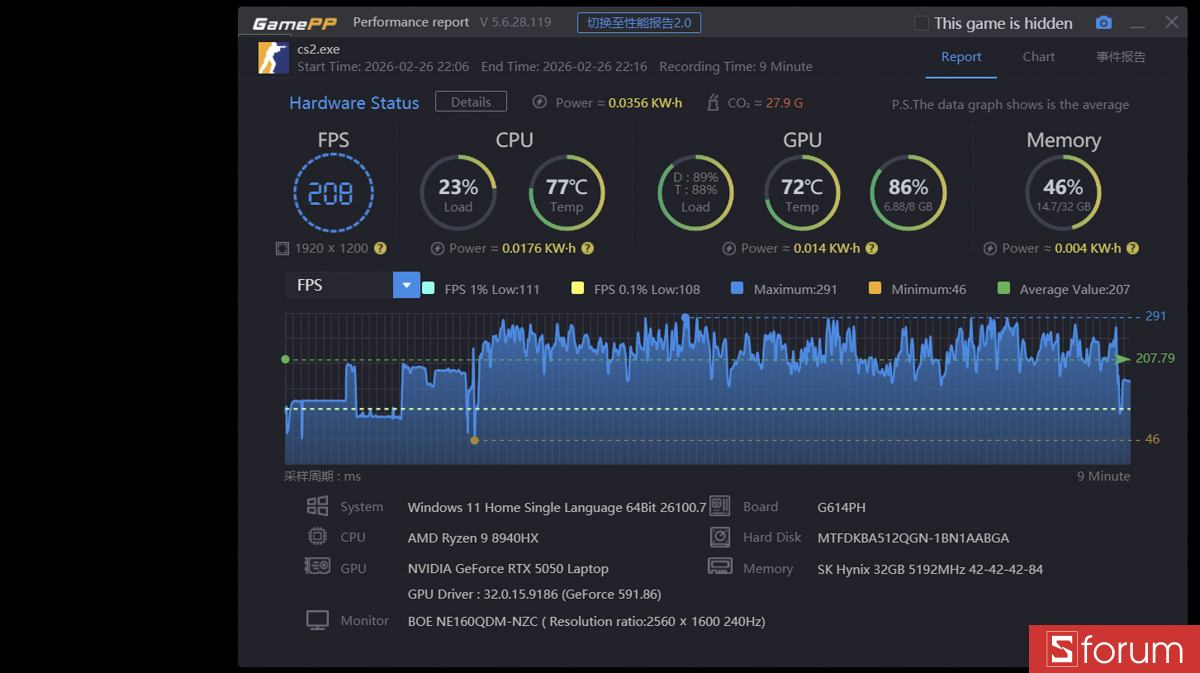
Task: Select the cs2.exe game icon
Action: tap(271, 57)
